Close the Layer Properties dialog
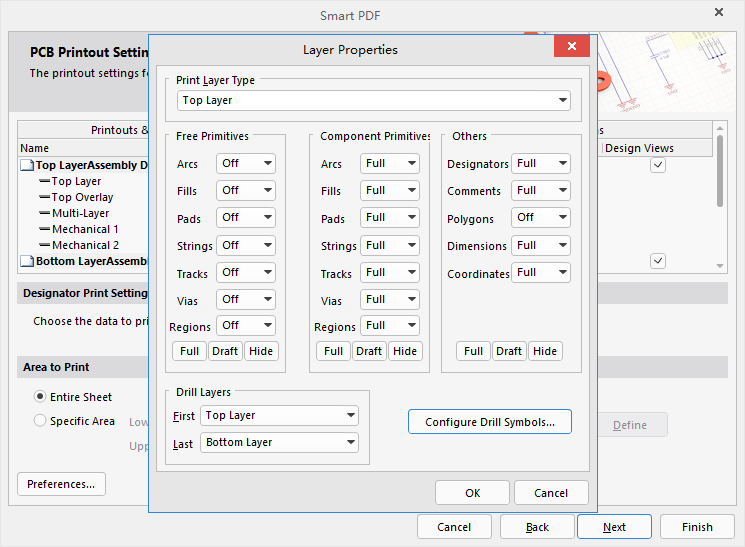745x547 pixels. click(571, 47)
